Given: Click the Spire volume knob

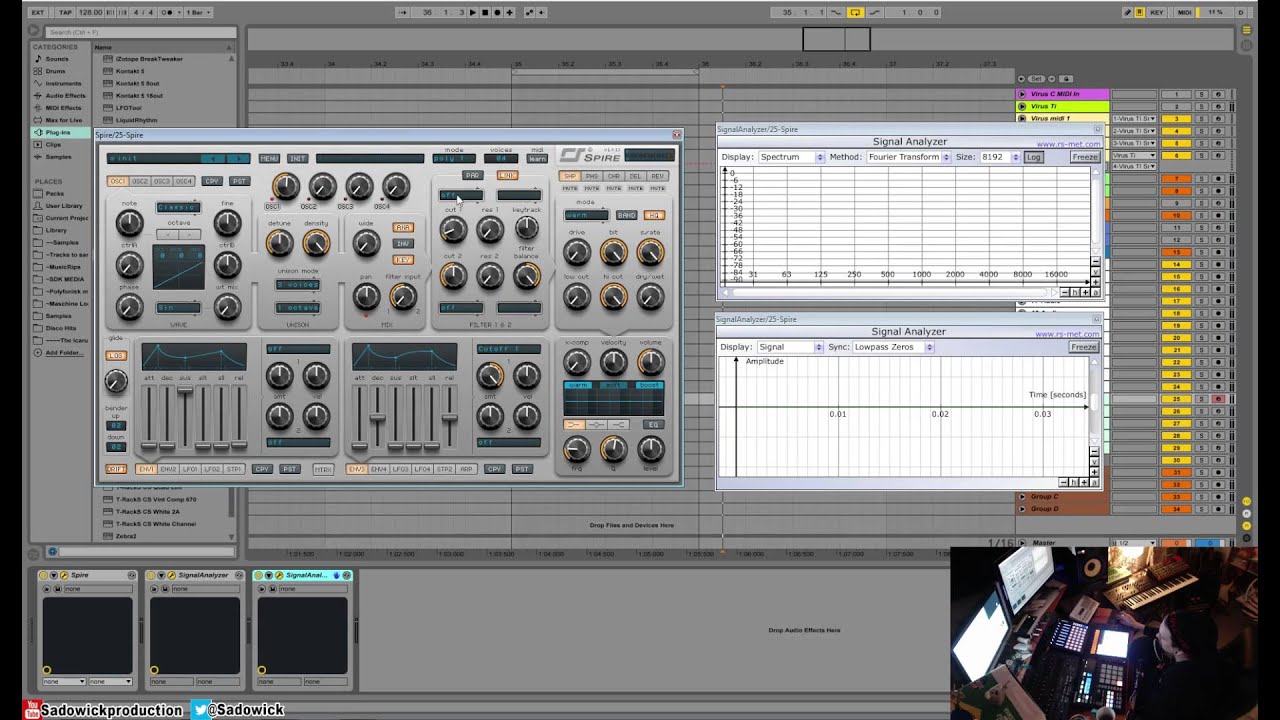Looking at the screenshot, I should pyautogui.click(x=650, y=363).
